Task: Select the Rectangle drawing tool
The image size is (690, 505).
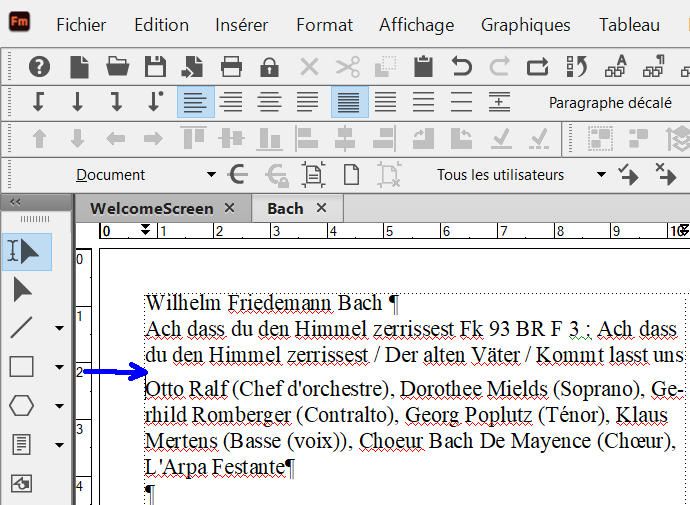Action: click(x=21, y=366)
